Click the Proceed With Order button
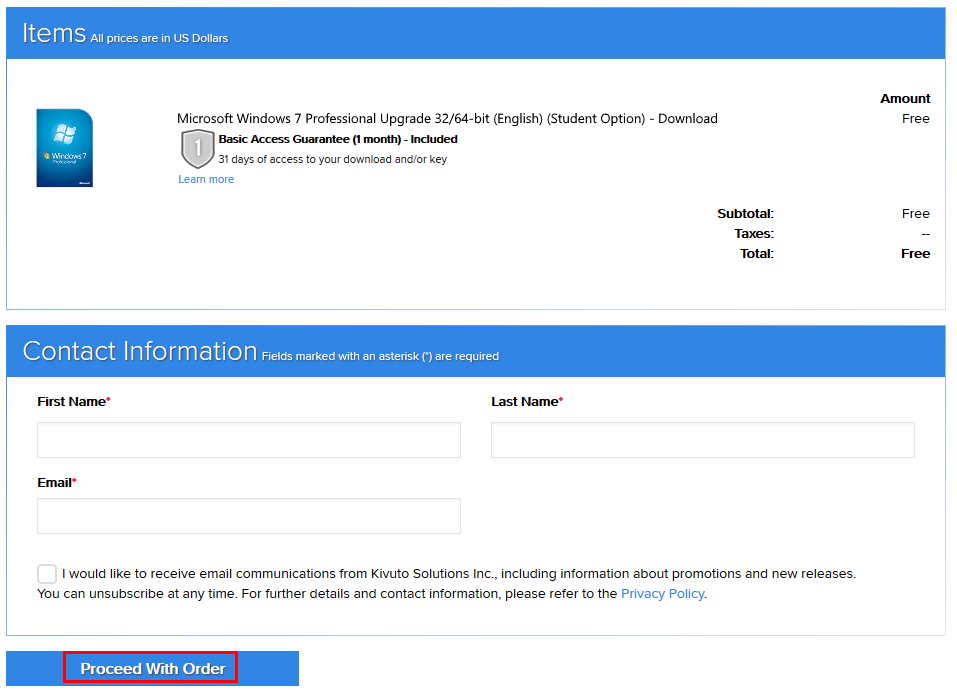This screenshot has width=957, height=690. pyautogui.click(x=153, y=669)
